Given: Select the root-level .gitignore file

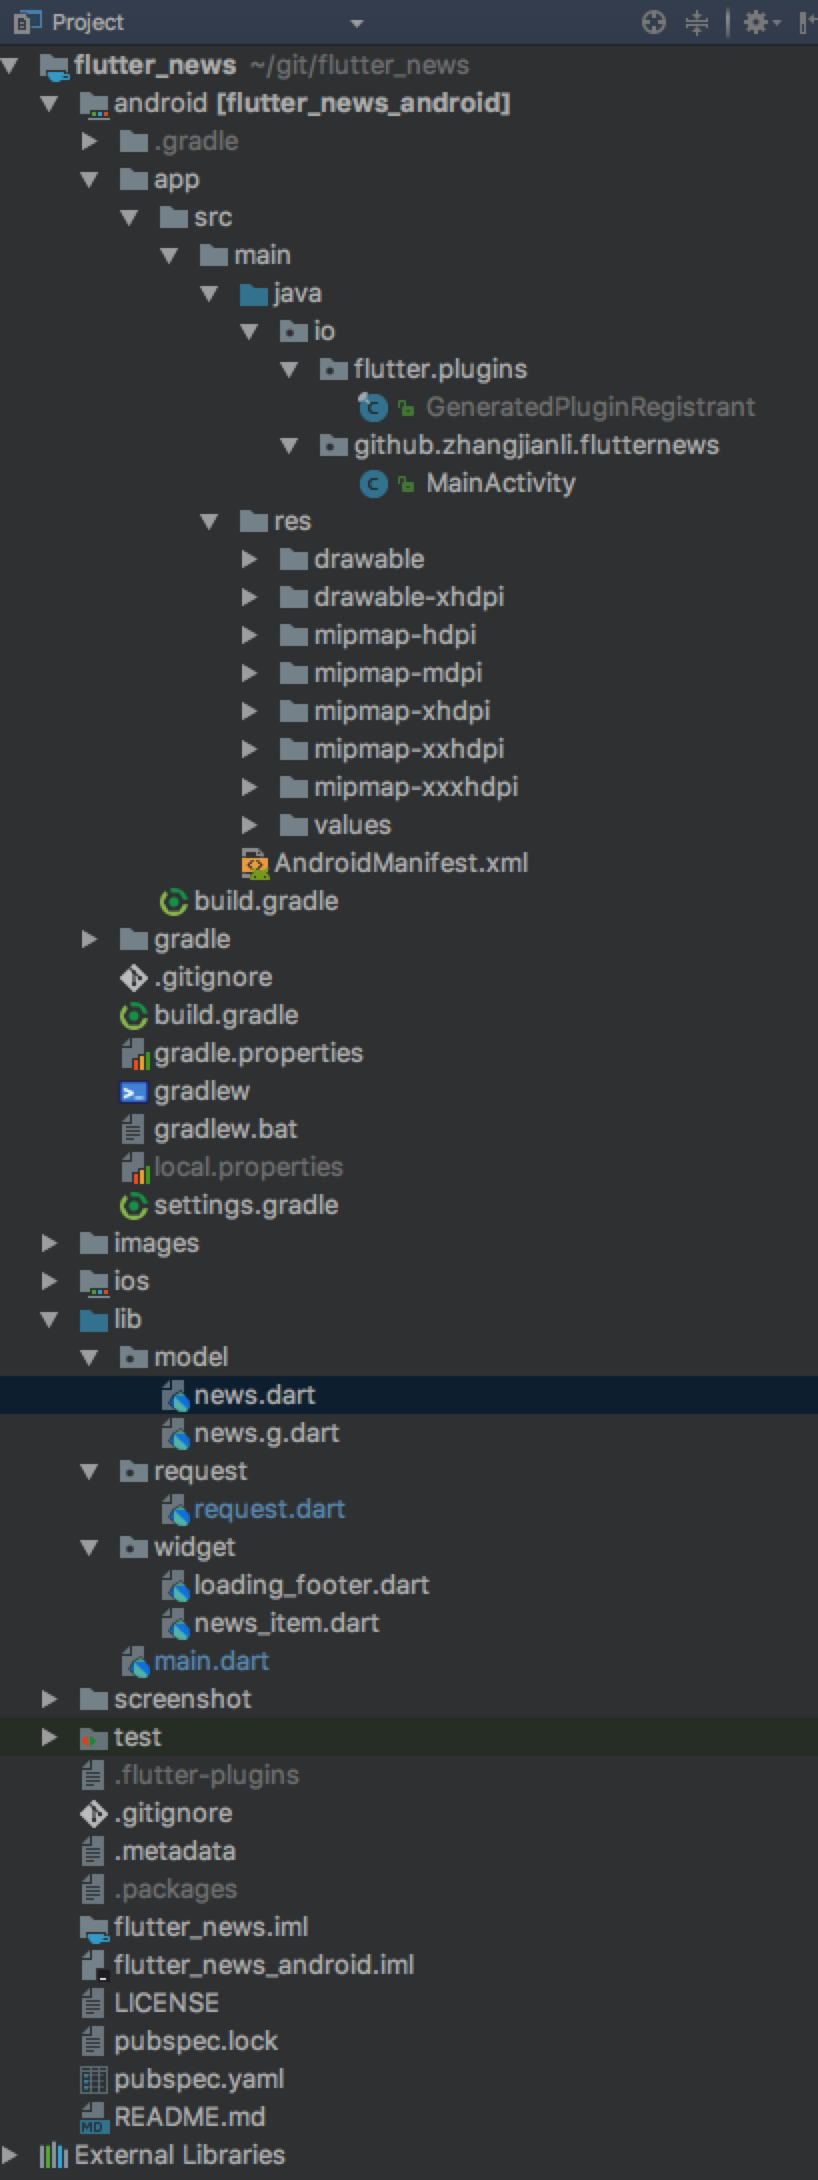Looking at the screenshot, I should tap(173, 1813).
